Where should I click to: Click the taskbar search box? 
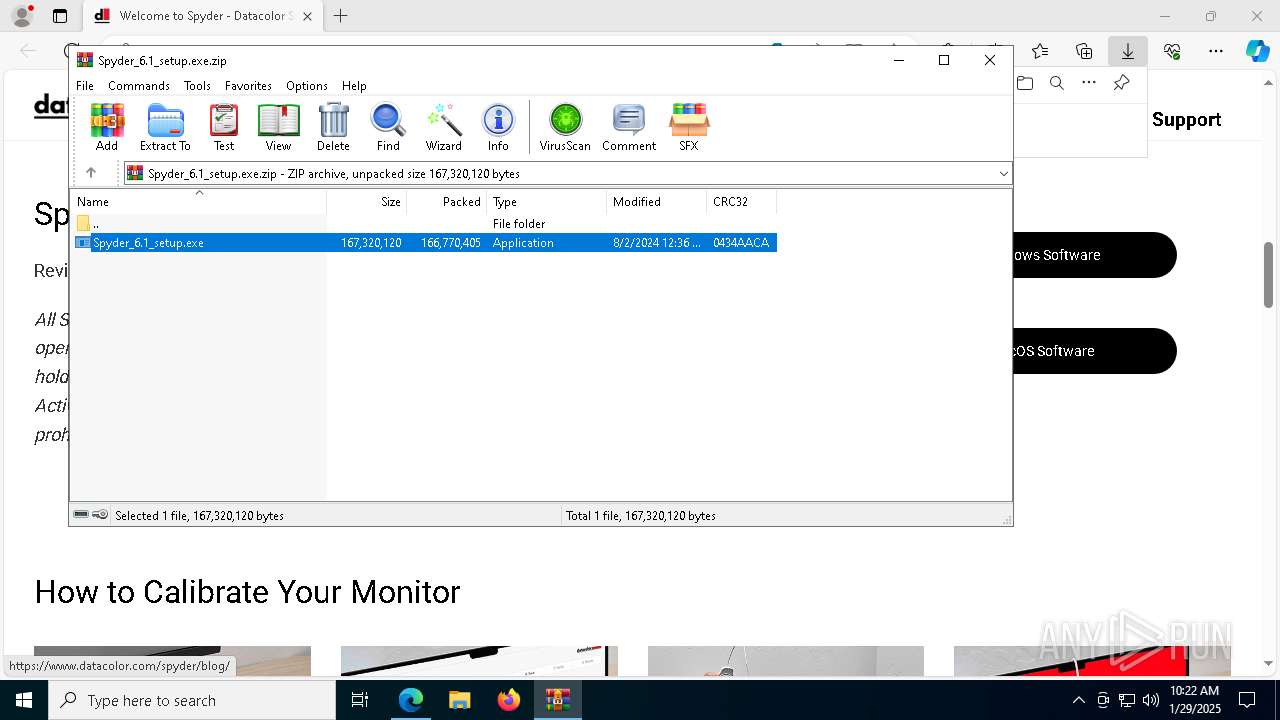192,700
